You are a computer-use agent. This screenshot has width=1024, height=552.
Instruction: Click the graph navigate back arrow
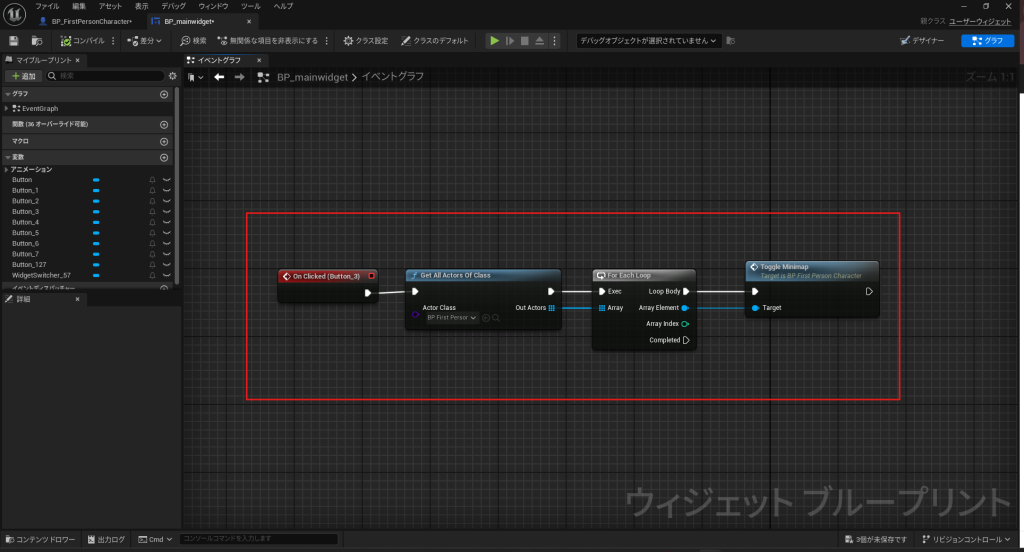[219, 77]
